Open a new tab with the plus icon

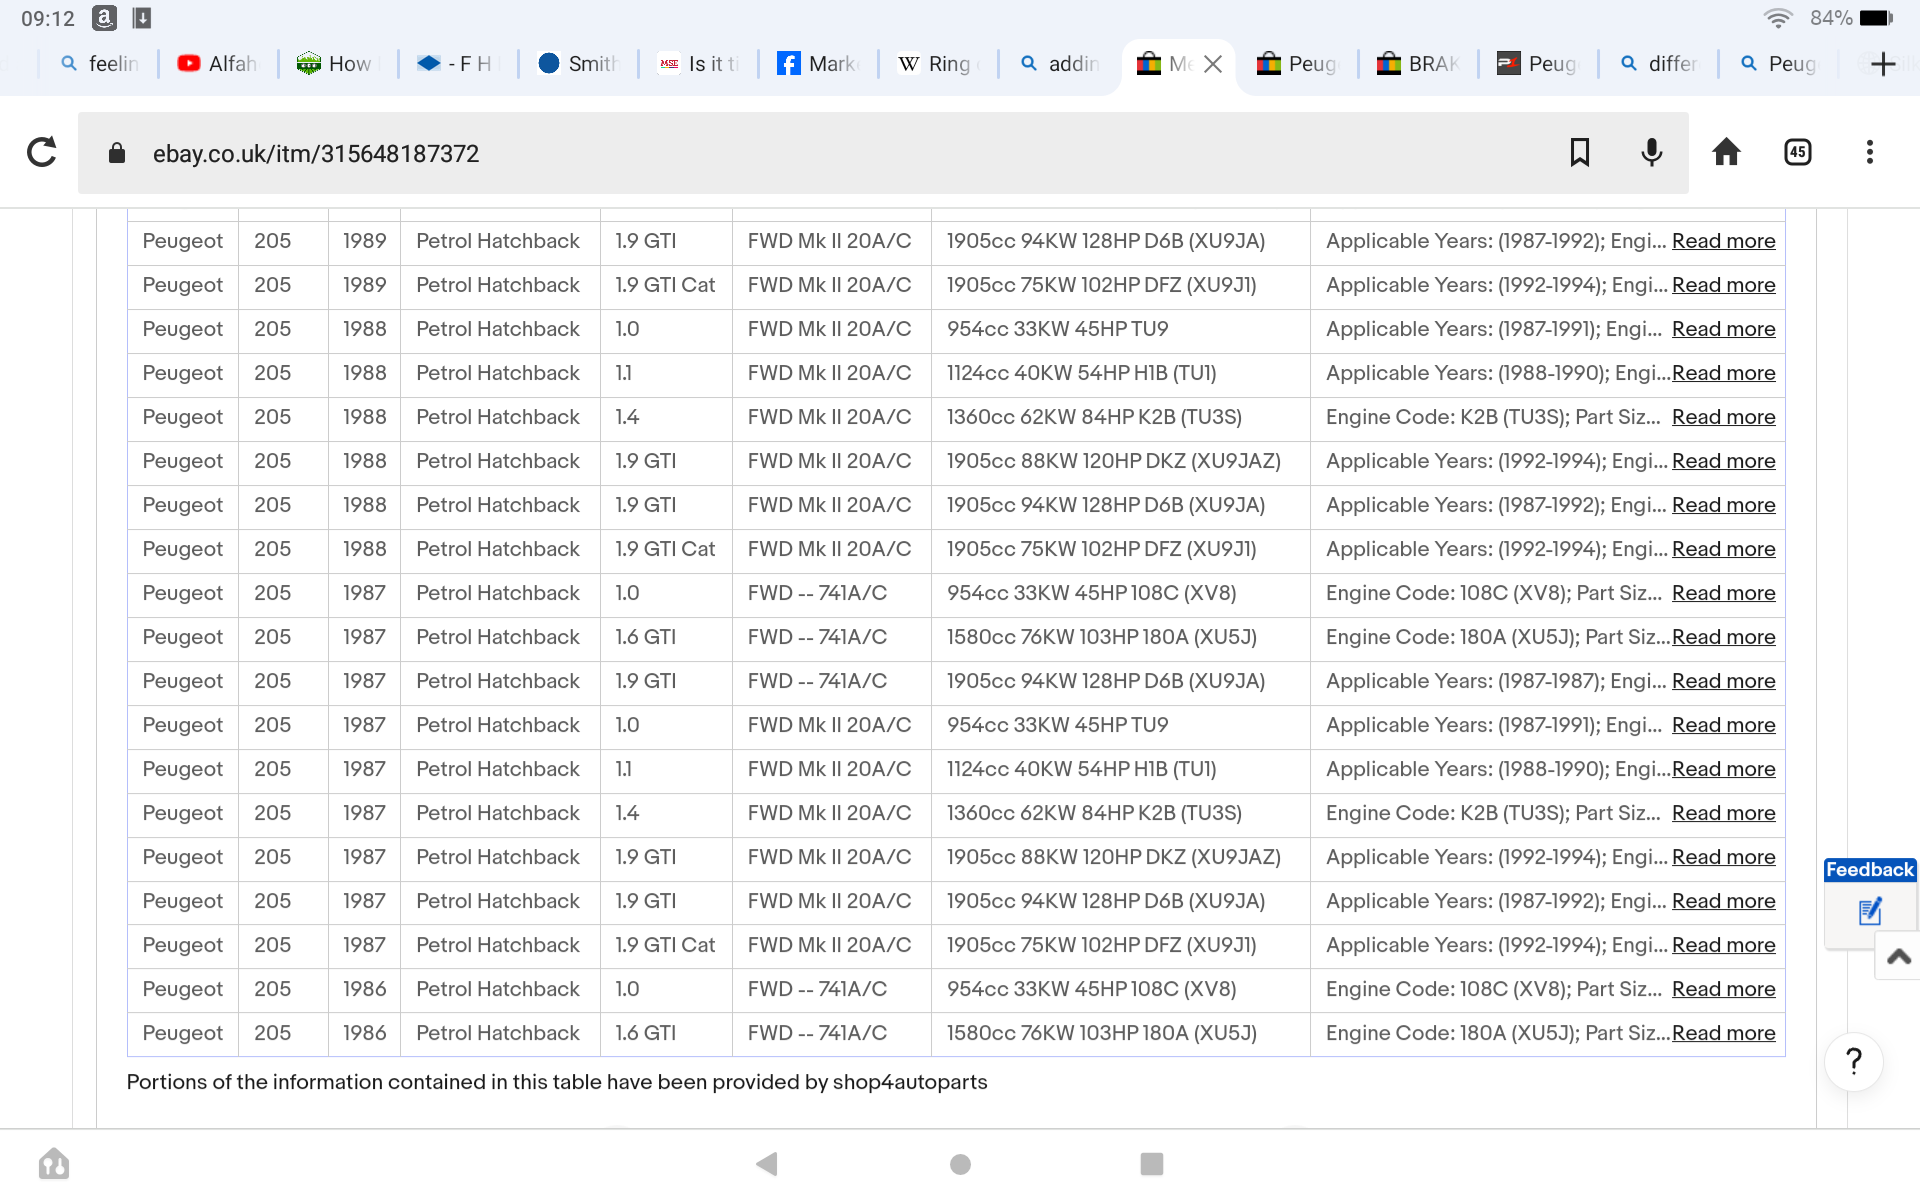click(1883, 64)
